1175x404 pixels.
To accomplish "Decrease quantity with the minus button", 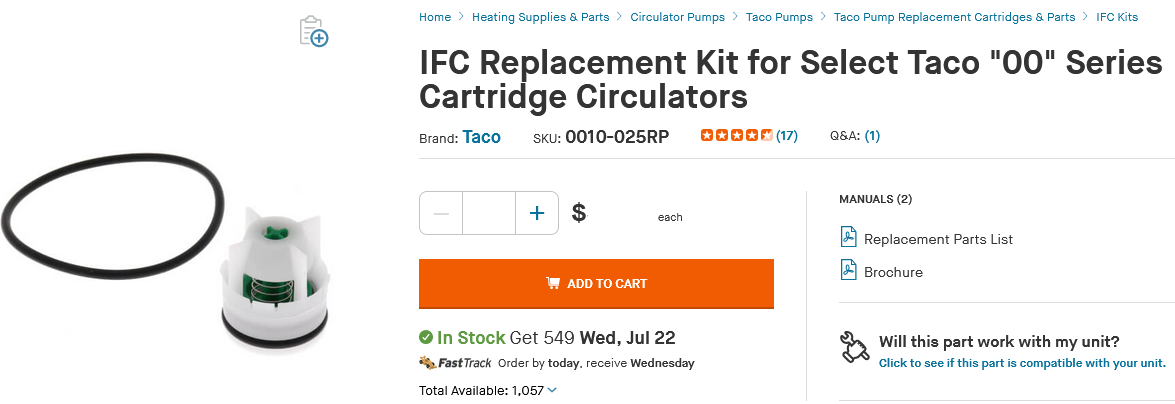I will coord(441,213).
